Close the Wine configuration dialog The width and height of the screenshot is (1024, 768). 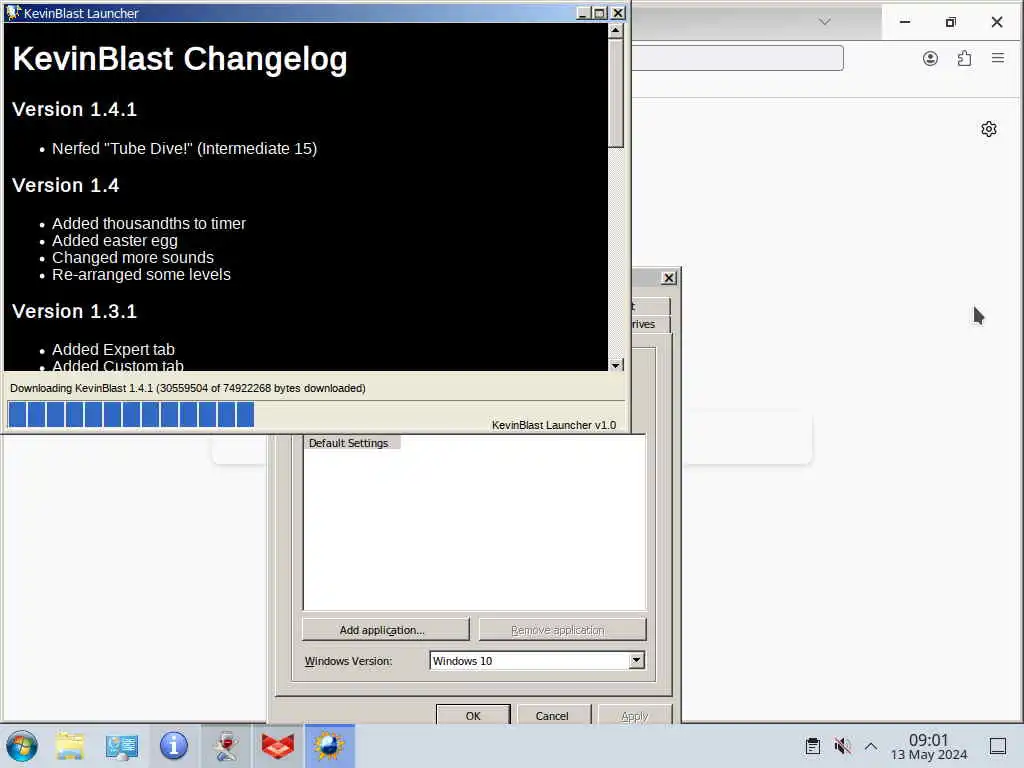tap(669, 278)
